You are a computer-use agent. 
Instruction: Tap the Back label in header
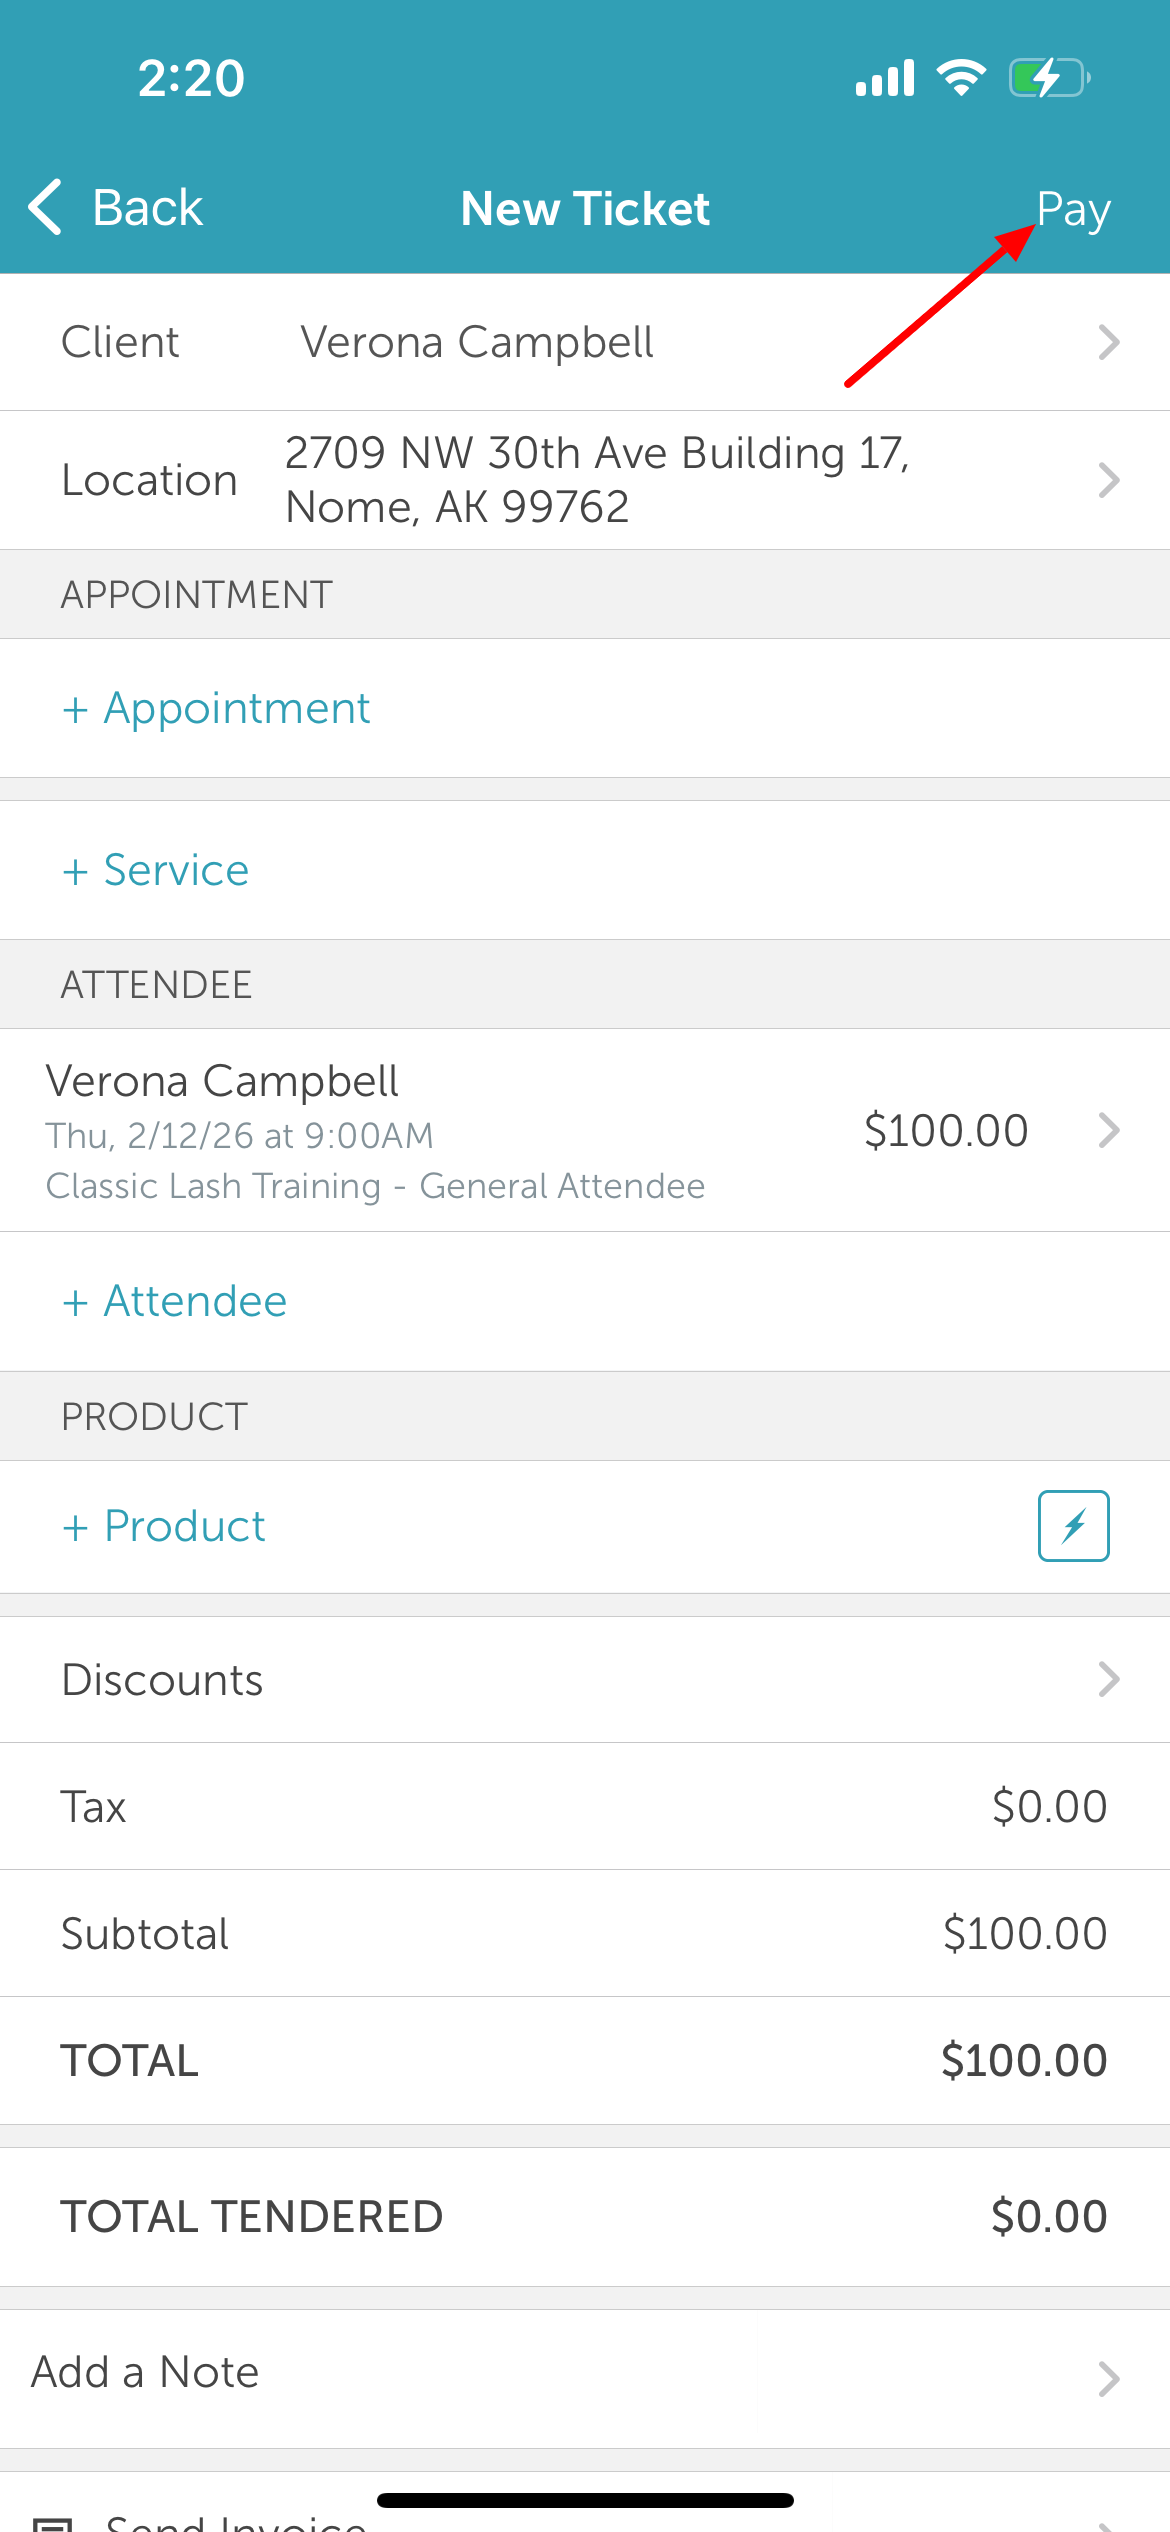[147, 208]
